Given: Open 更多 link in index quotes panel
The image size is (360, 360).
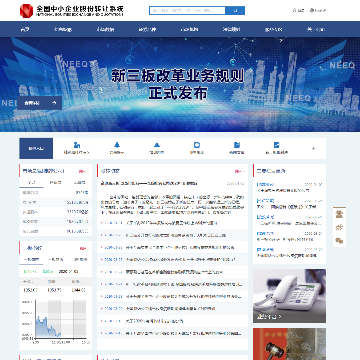Looking at the screenshot, I should (x=84, y=248).
